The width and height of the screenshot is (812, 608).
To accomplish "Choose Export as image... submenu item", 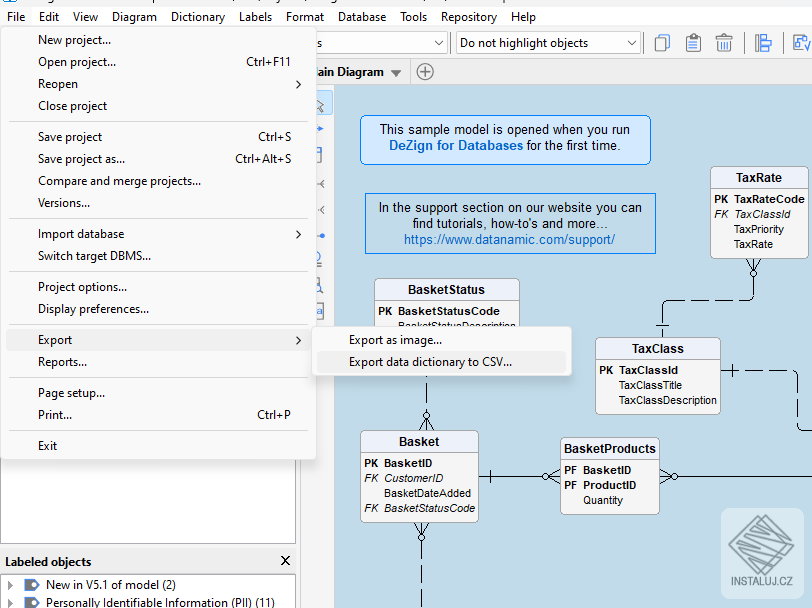I will pyautogui.click(x=441, y=340).
